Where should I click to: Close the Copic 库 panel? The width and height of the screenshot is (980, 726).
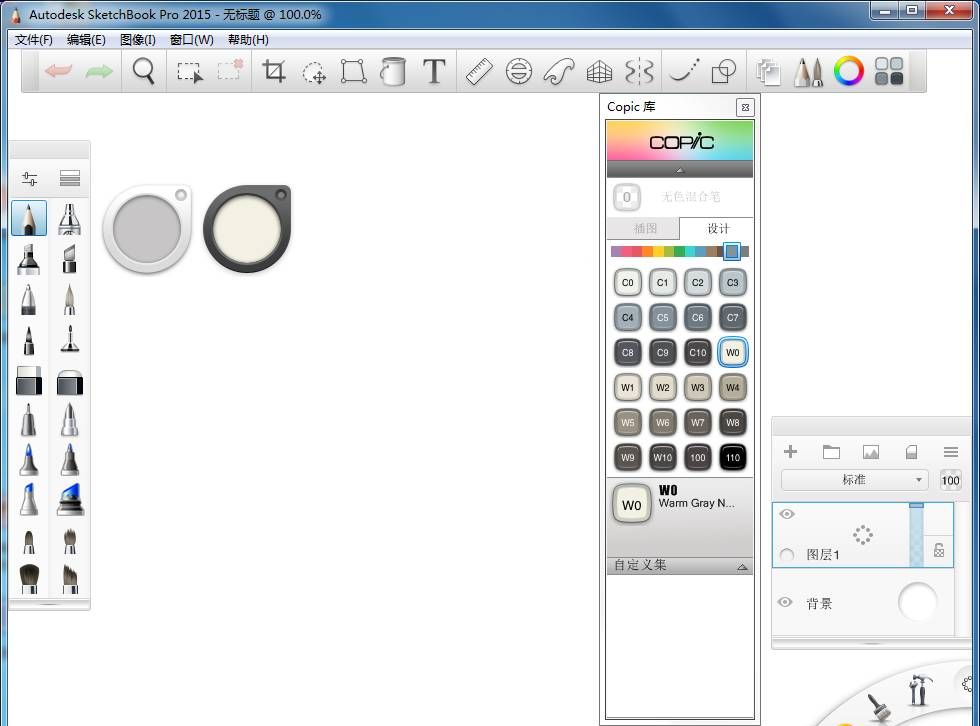(745, 107)
